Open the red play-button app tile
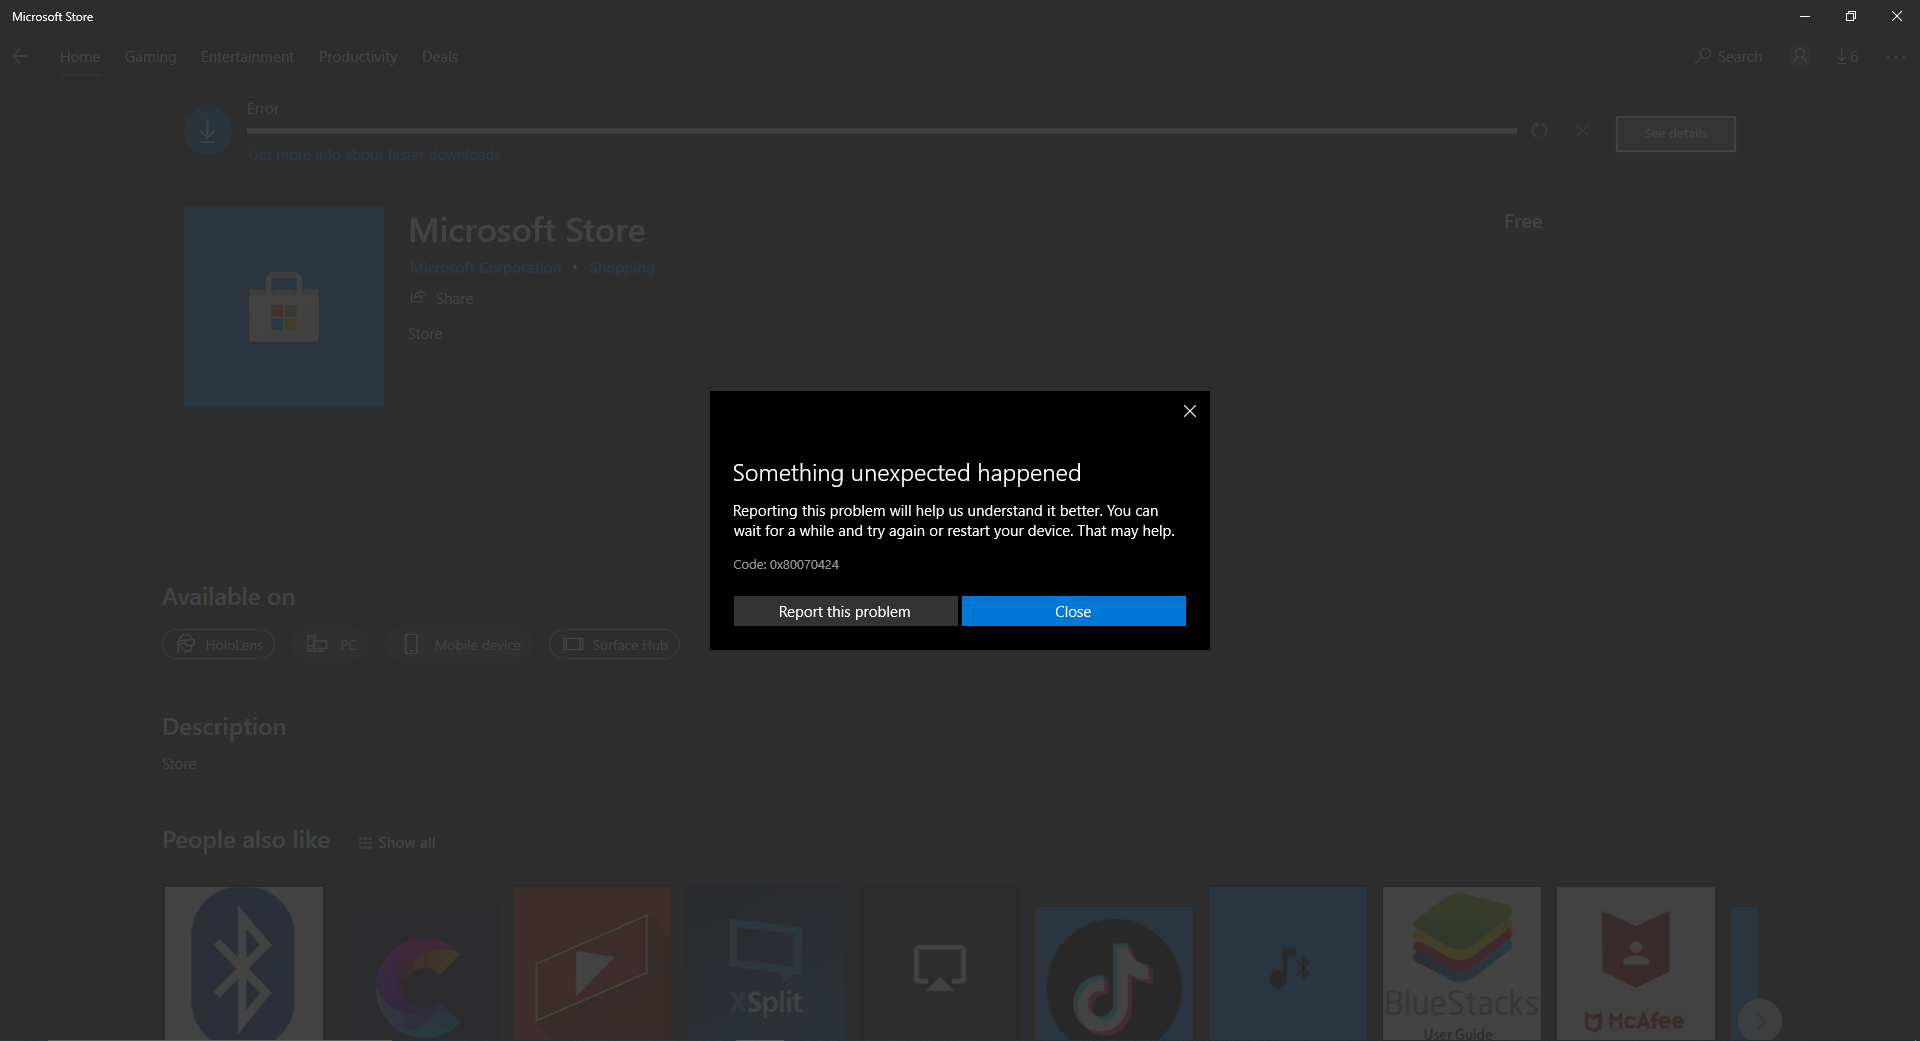Image resolution: width=1920 pixels, height=1041 pixels. tap(592, 963)
